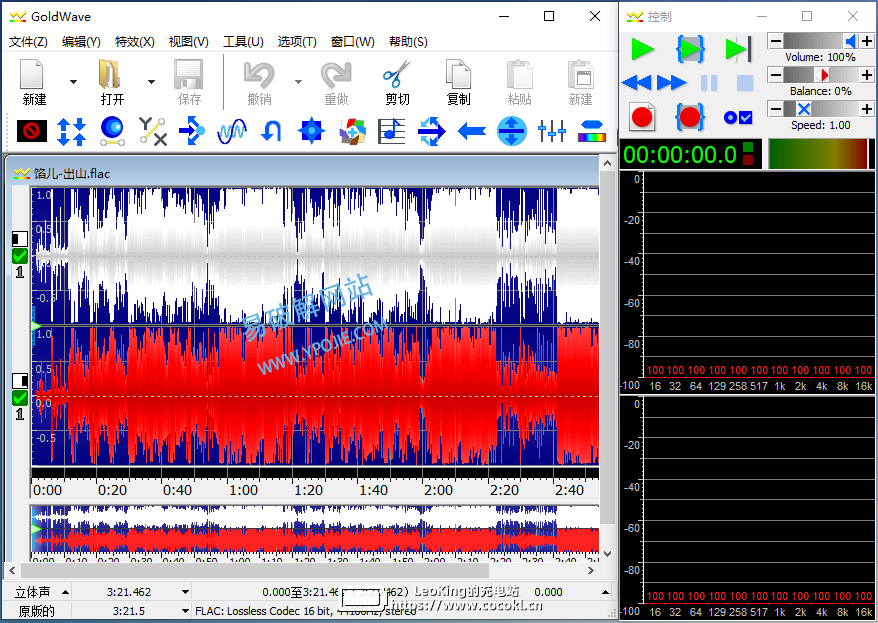Image resolution: width=878 pixels, height=623 pixels.
Task: Expand the undo history arrow beside 撤销
Action: click(298, 82)
